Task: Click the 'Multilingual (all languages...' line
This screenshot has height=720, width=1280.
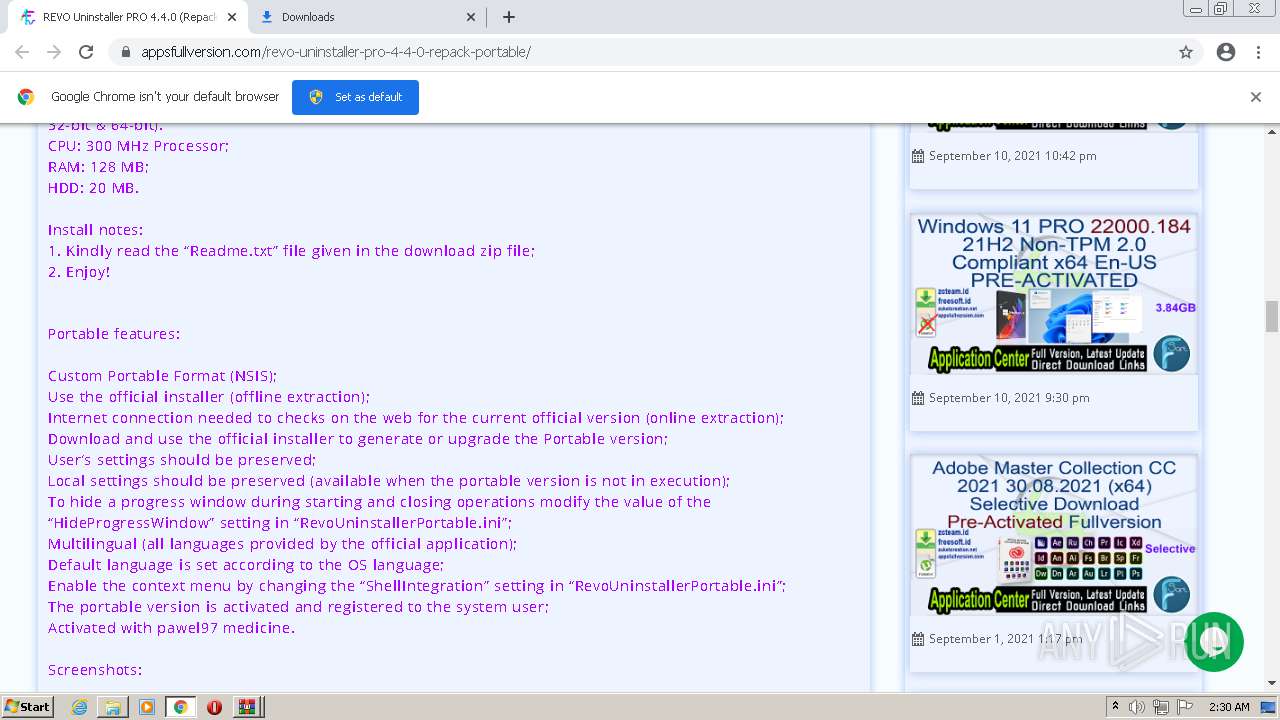Action: pyautogui.click(x=282, y=544)
